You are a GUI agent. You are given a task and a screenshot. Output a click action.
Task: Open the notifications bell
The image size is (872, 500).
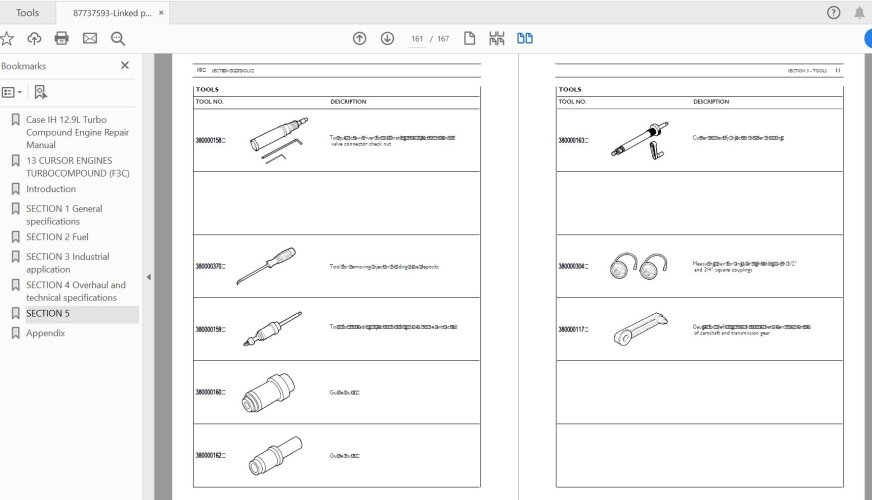click(x=860, y=13)
